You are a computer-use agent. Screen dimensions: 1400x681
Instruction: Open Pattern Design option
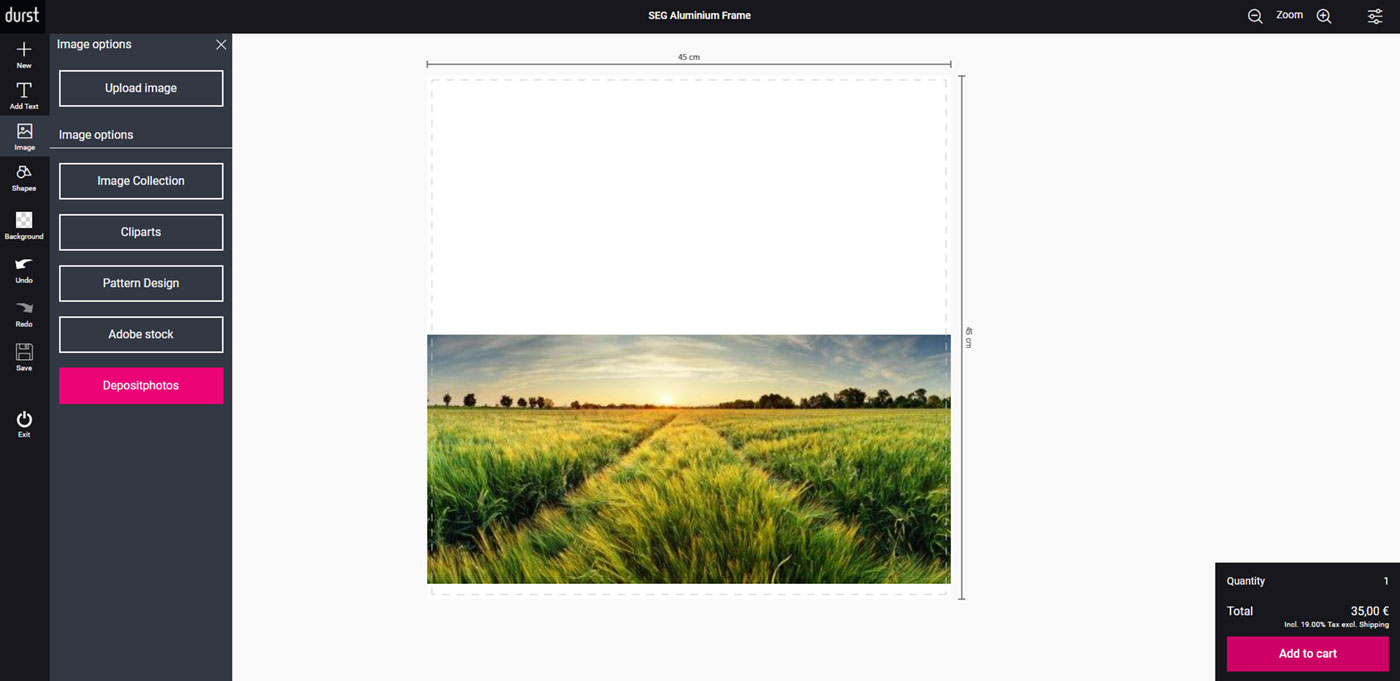click(141, 283)
